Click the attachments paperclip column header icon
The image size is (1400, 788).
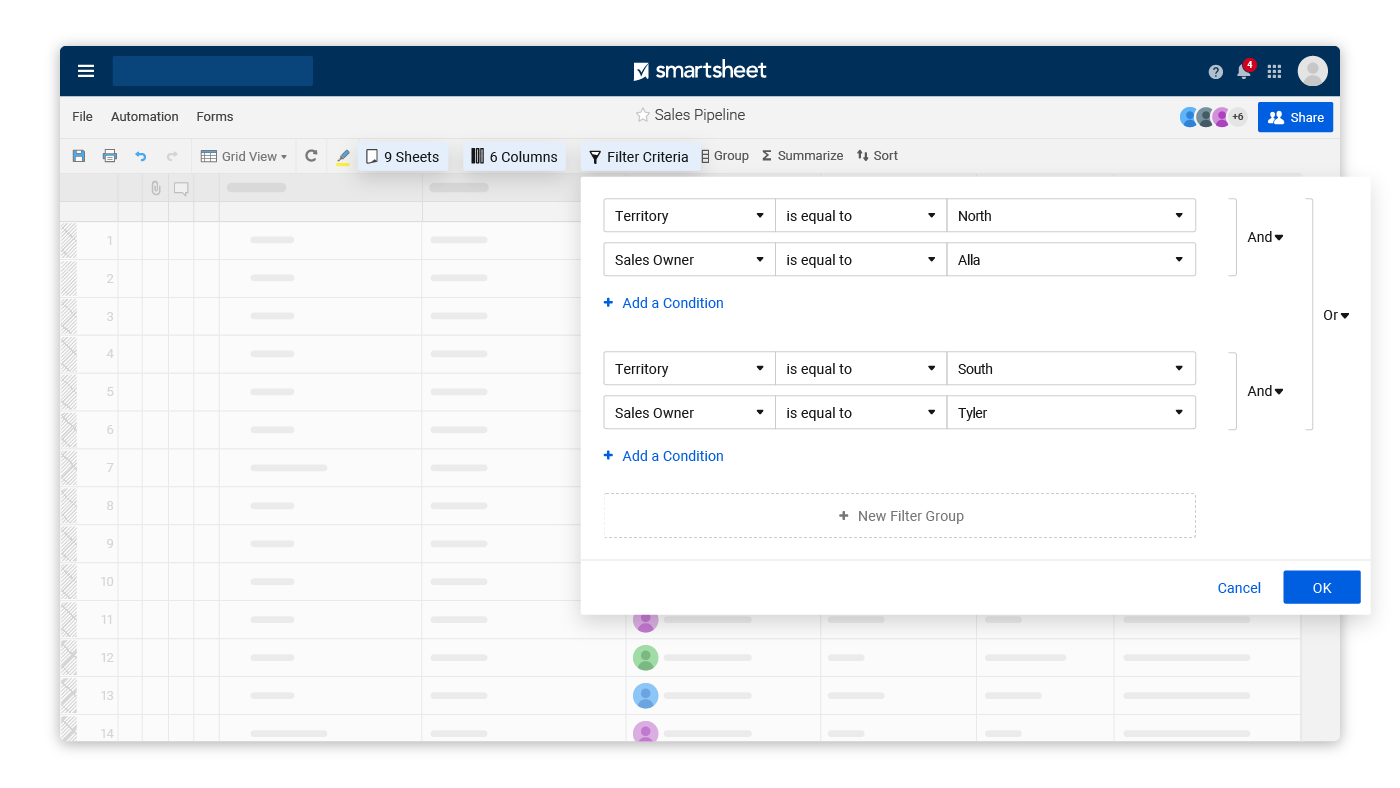coord(156,187)
